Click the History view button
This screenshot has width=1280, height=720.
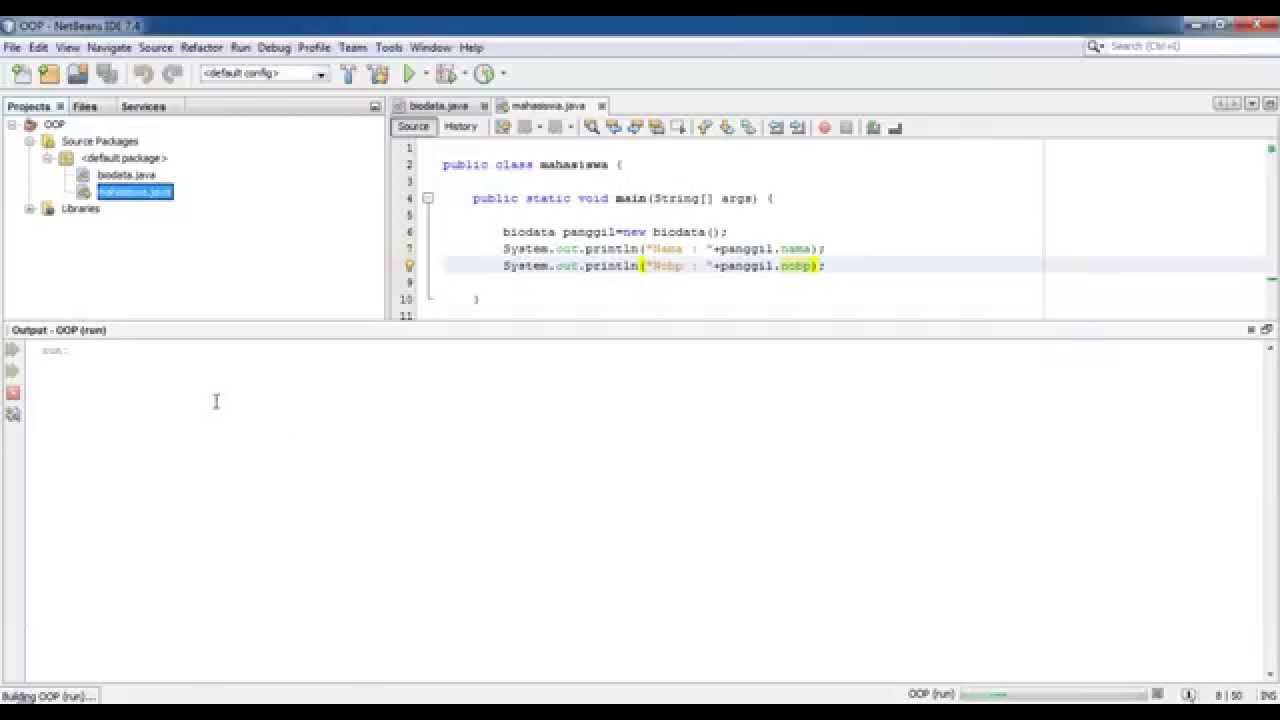click(460, 127)
